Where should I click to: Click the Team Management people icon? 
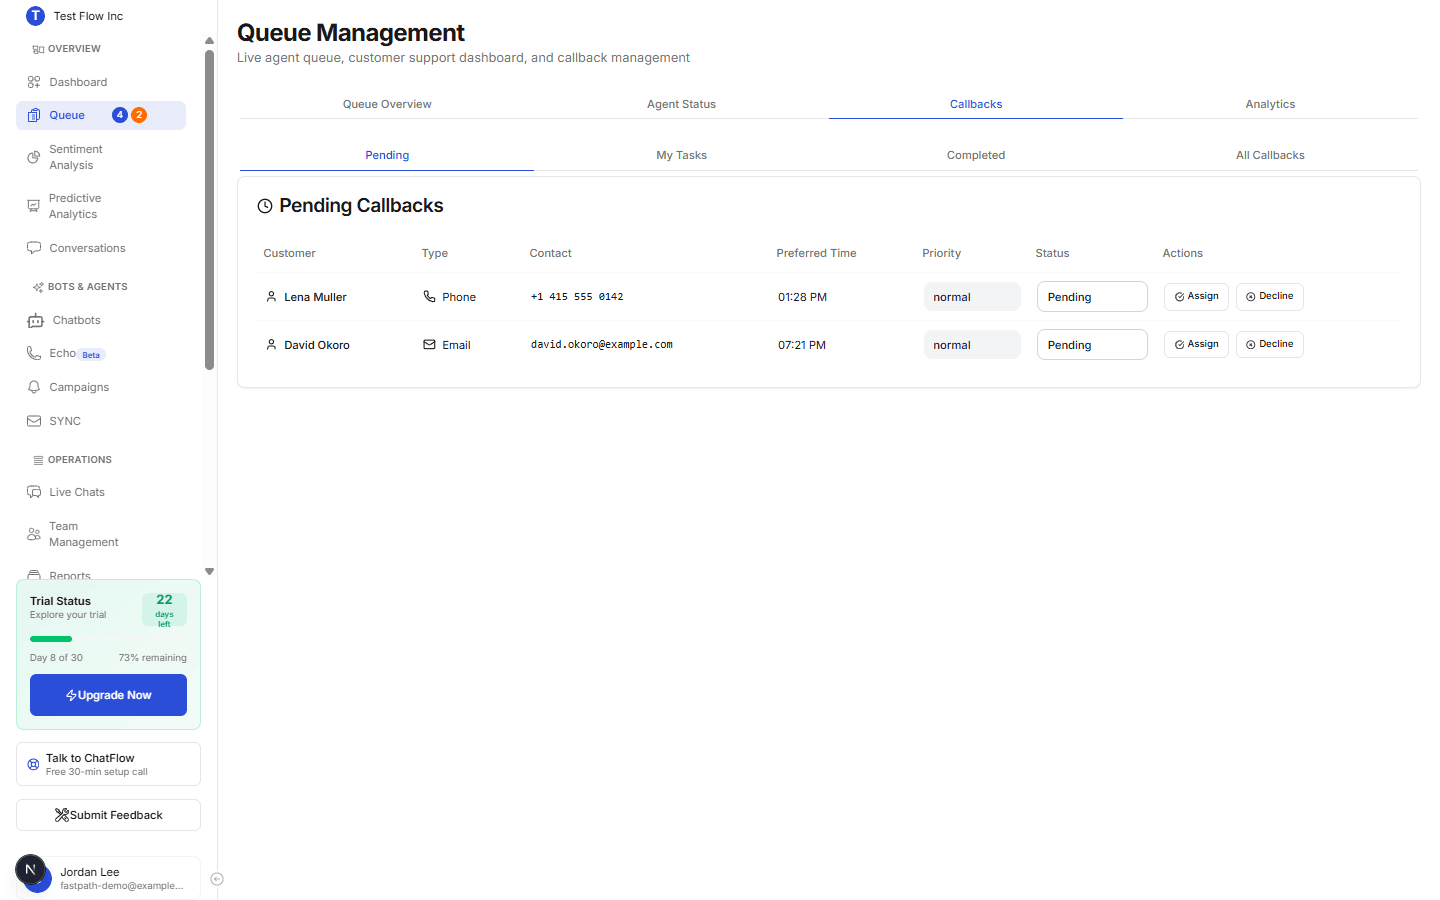click(x=34, y=534)
